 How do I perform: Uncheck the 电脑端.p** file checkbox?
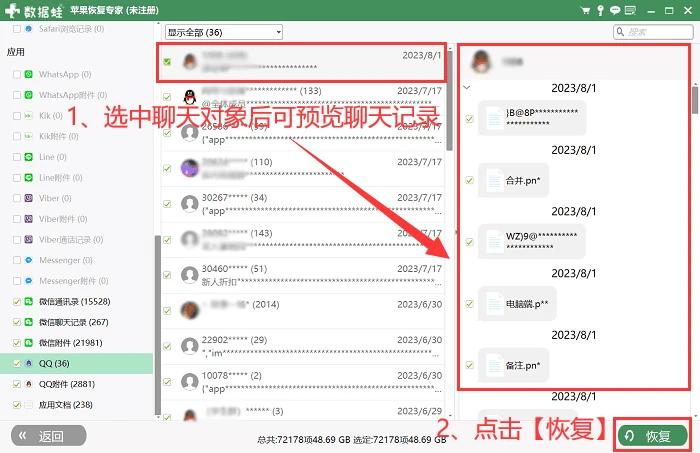tap(469, 304)
